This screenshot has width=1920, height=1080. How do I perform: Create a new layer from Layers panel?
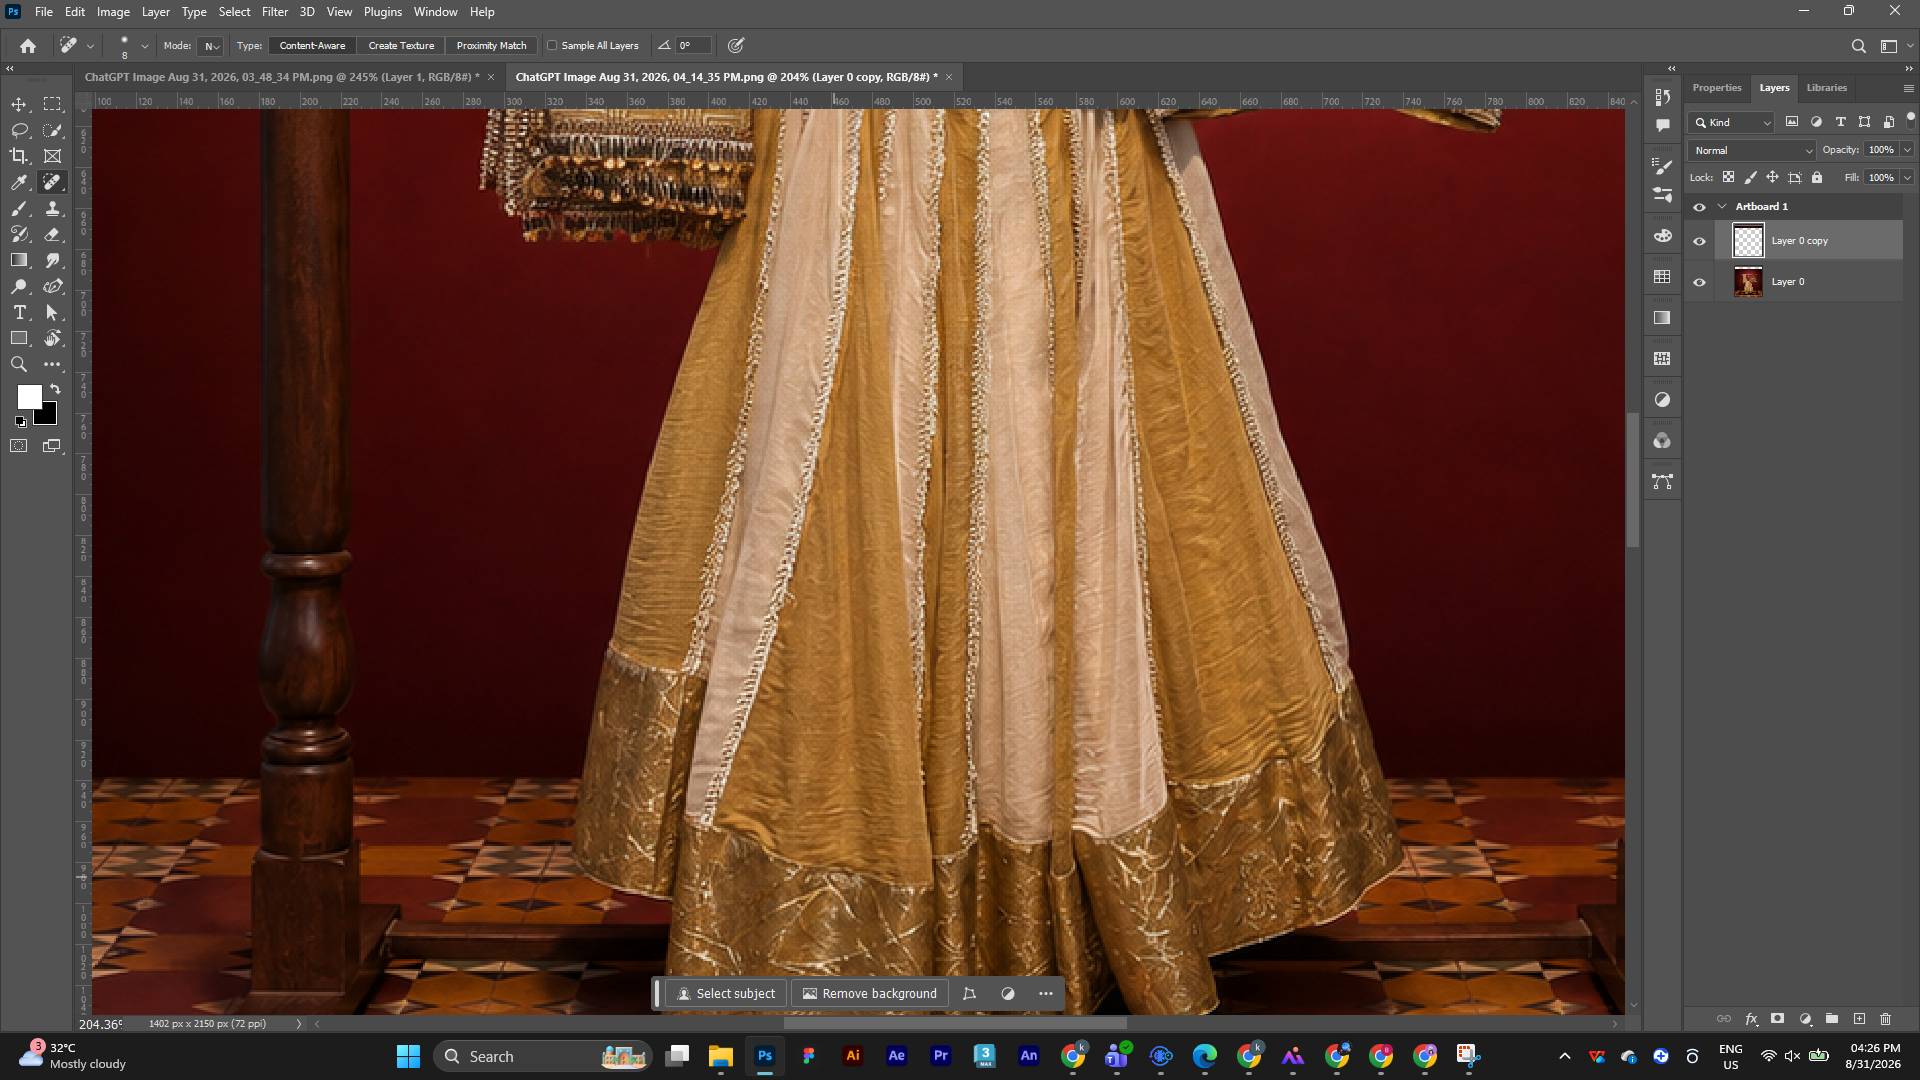[x=1859, y=1019]
